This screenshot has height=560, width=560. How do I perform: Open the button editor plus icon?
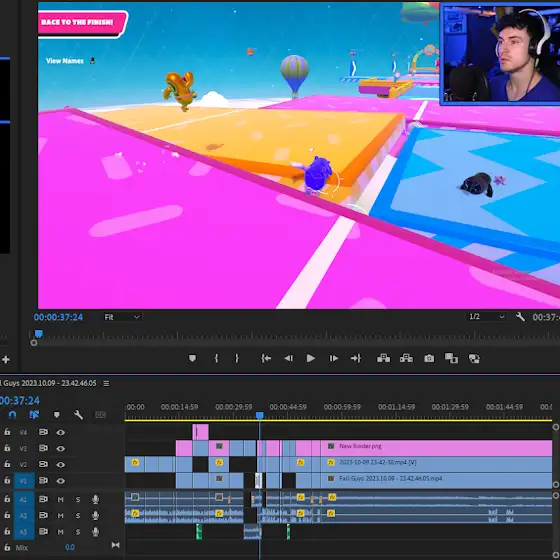pos(6,359)
